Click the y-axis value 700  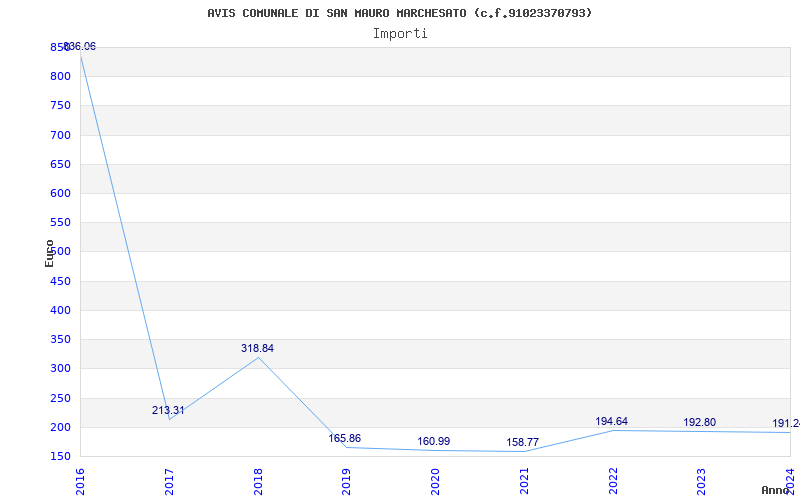[60, 135]
